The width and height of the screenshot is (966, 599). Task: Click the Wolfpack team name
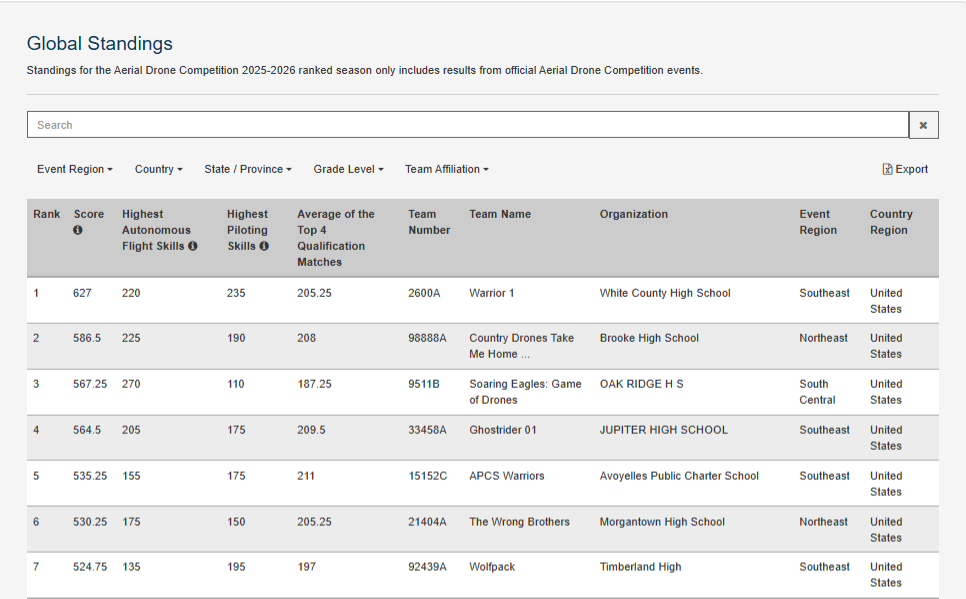click(x=492, y=567)
